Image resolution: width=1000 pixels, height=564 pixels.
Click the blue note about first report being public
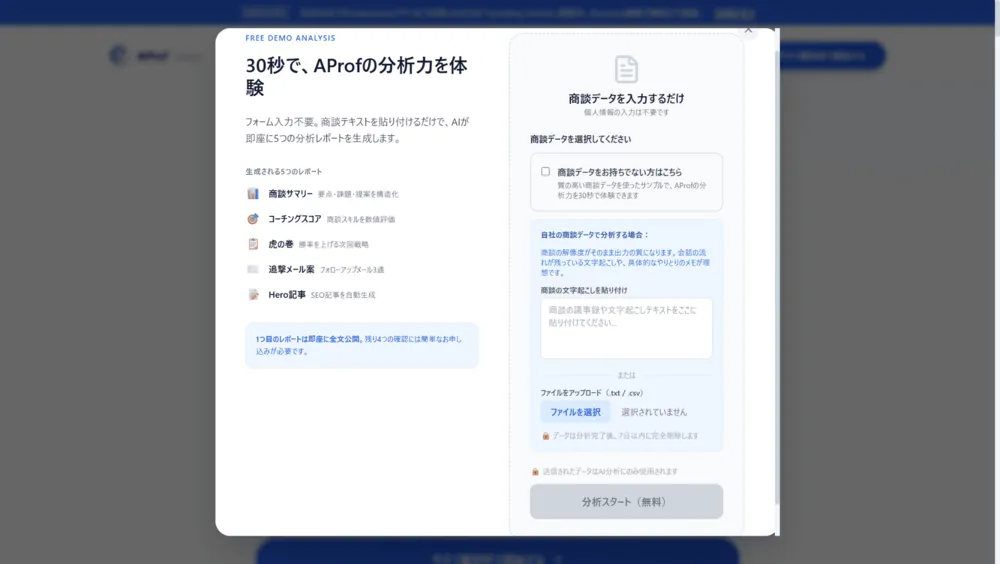(x=362, y=345)
